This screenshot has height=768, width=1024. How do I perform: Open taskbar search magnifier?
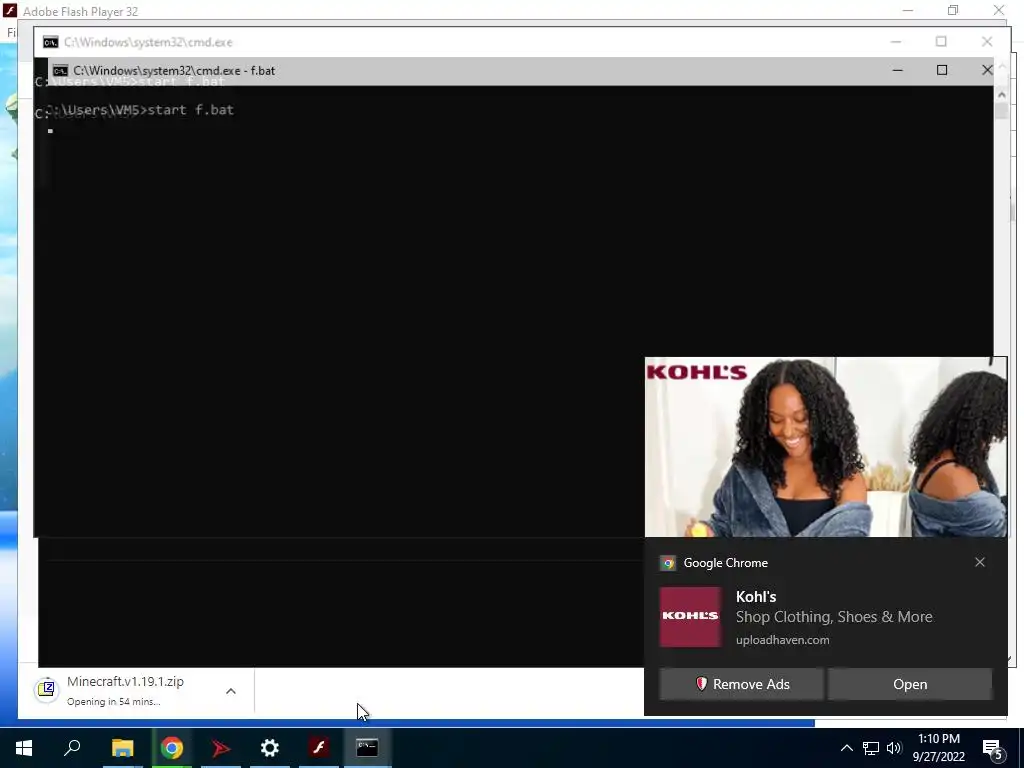[x=72, y=748]
